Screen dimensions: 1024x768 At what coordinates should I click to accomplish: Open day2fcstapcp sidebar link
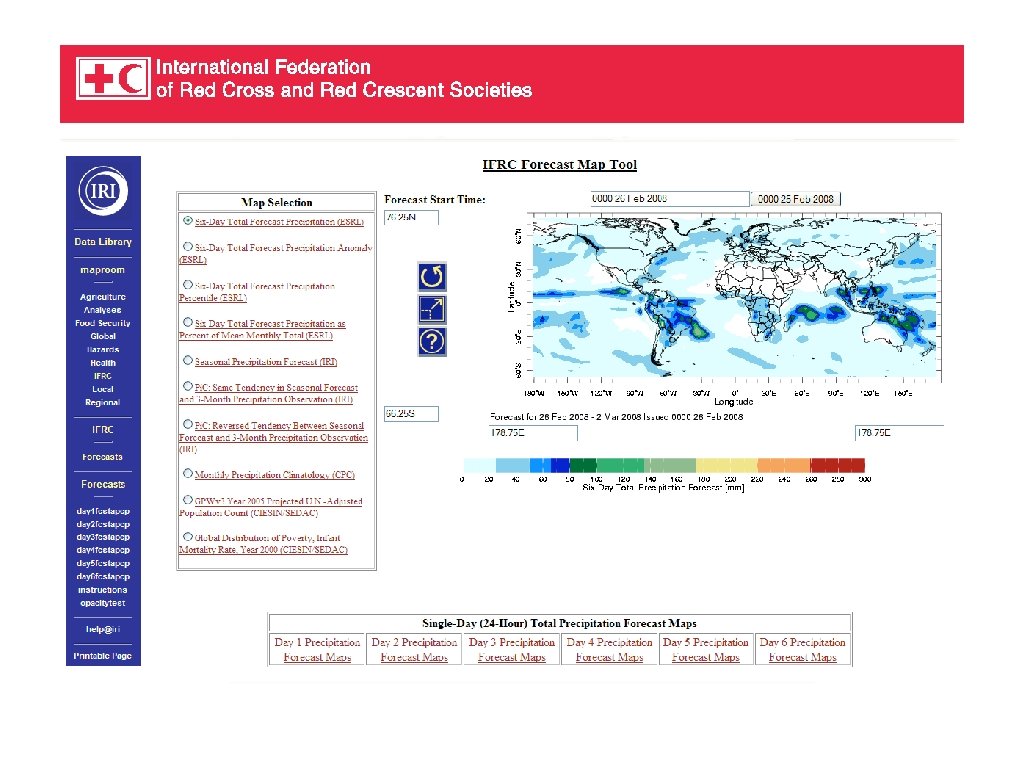click(x=103, y=524)
